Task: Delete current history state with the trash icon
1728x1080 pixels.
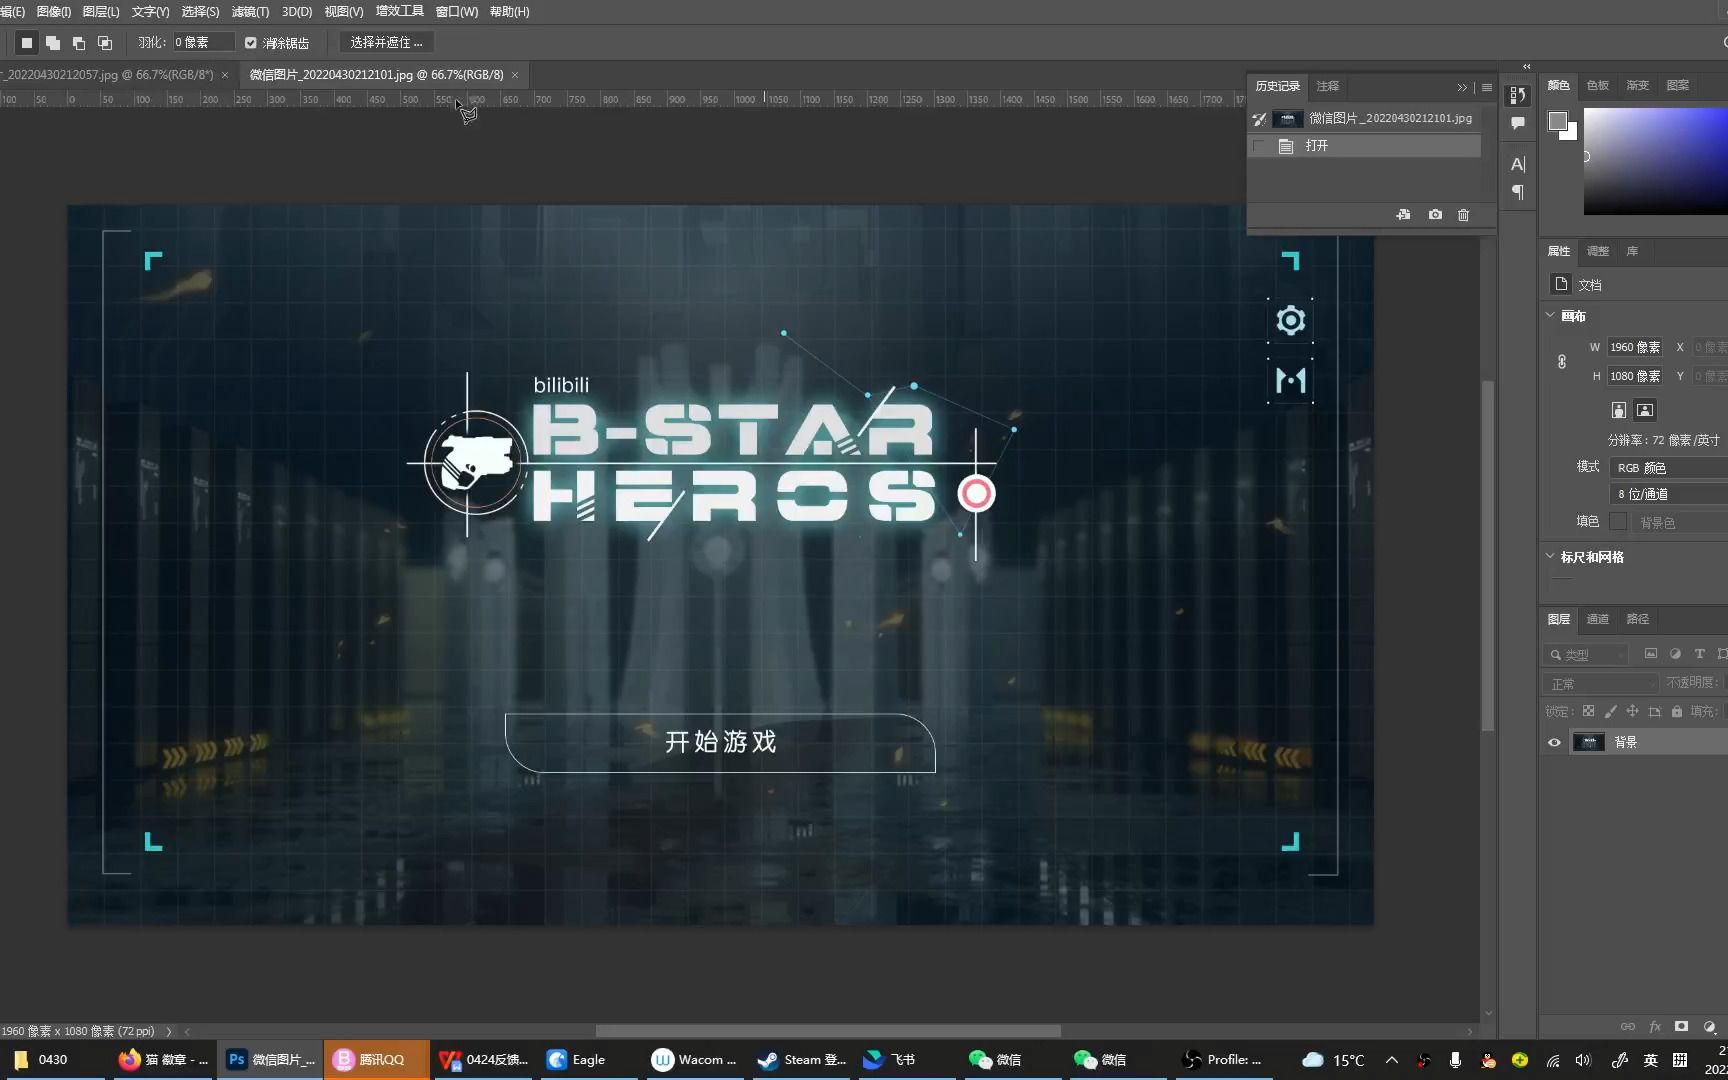Action: coord(1464,215)
